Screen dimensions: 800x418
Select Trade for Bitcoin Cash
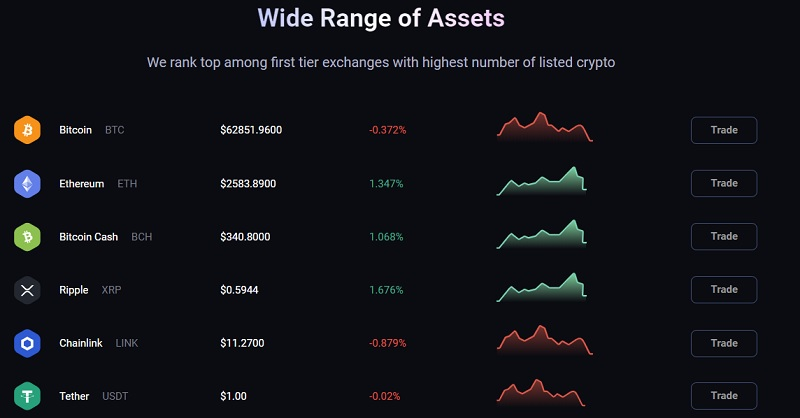click(x=724, y=236)
